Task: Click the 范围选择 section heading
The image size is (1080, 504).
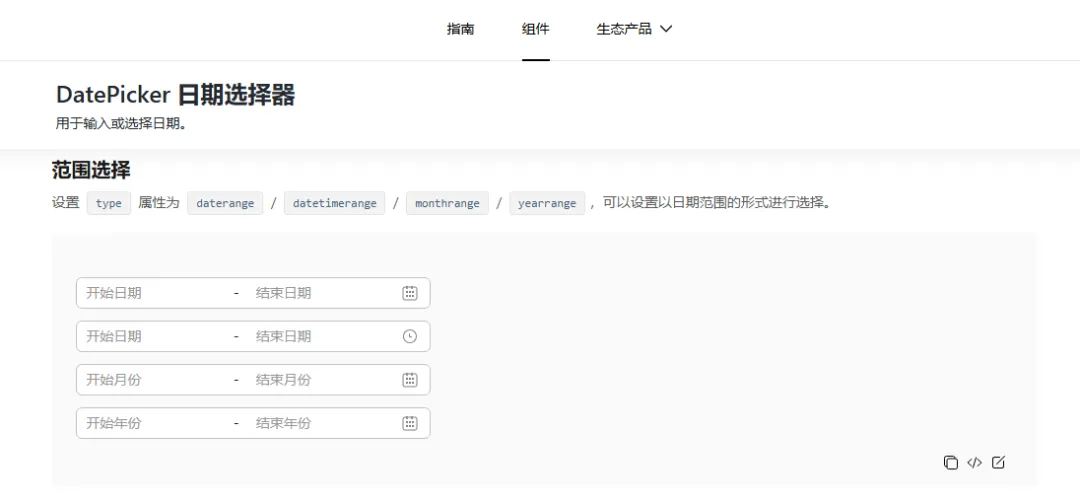Action: [91, 169]
